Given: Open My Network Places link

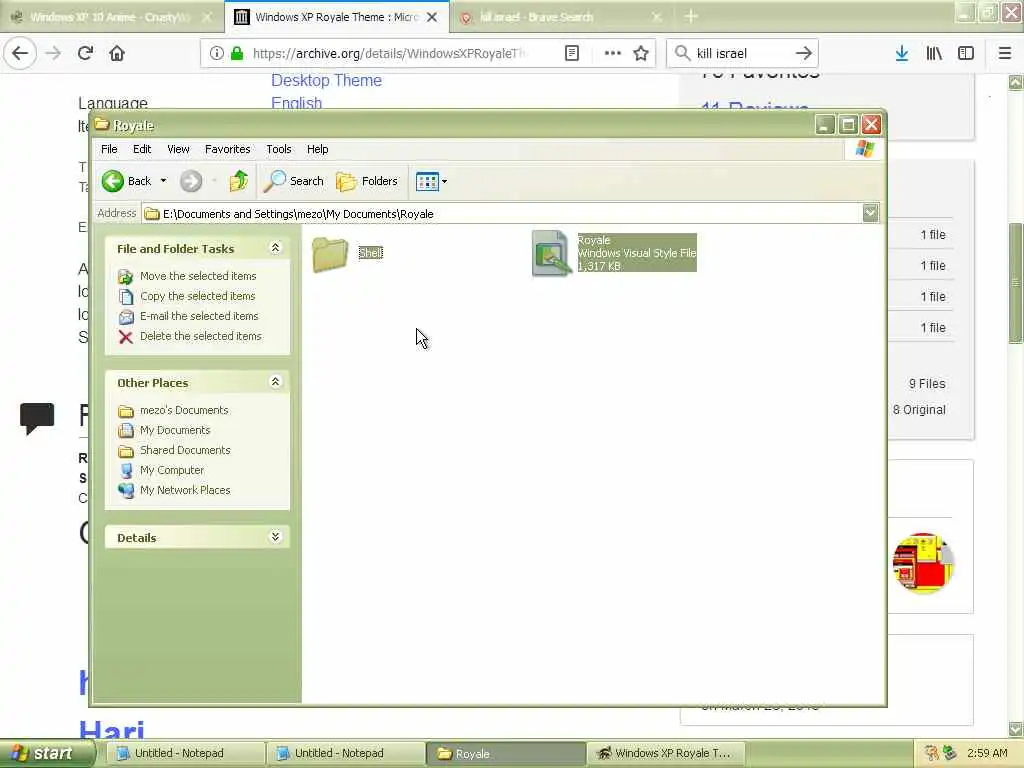Looking at the screenshot, I should pos(185,490).
